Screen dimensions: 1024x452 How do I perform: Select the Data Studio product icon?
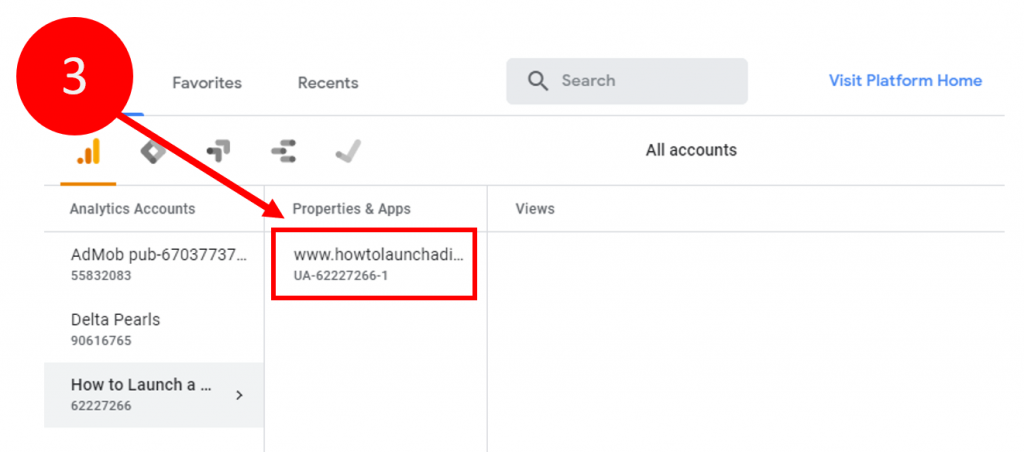pos(283,152)
